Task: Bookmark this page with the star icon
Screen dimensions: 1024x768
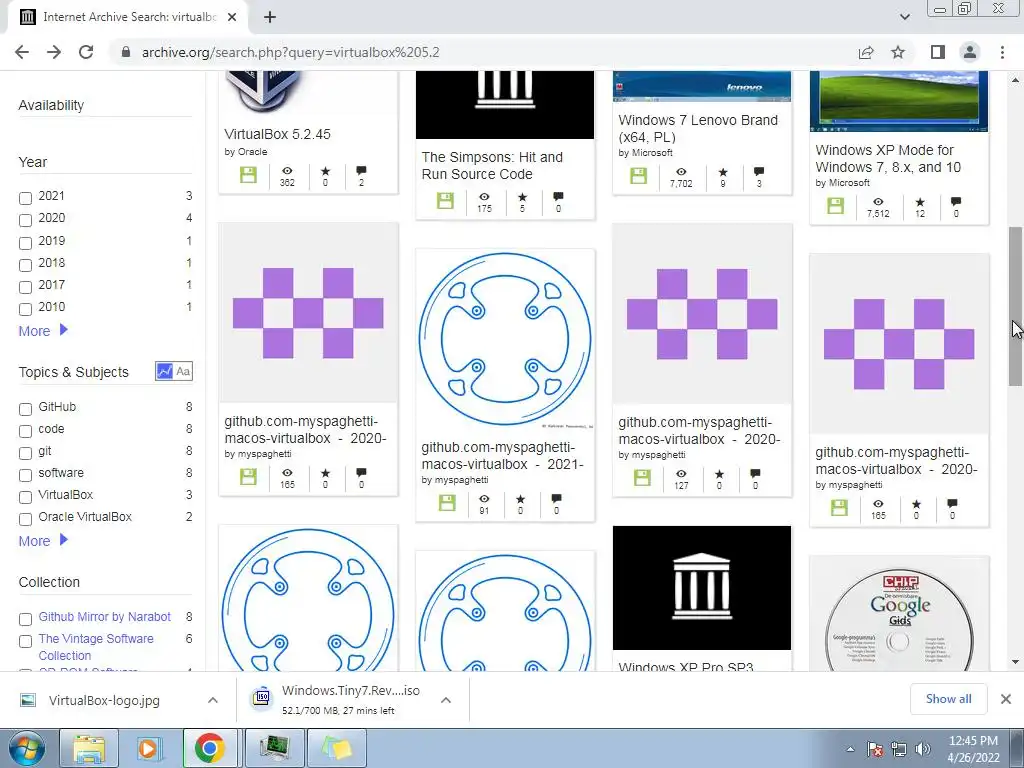Action: coord(898,52)
